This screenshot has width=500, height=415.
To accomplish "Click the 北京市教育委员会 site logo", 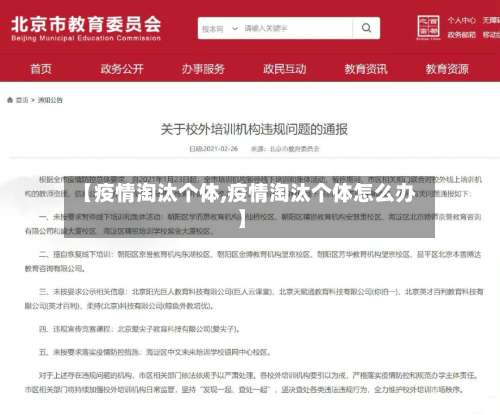I will pyautogui.click(x=86, y=29).
